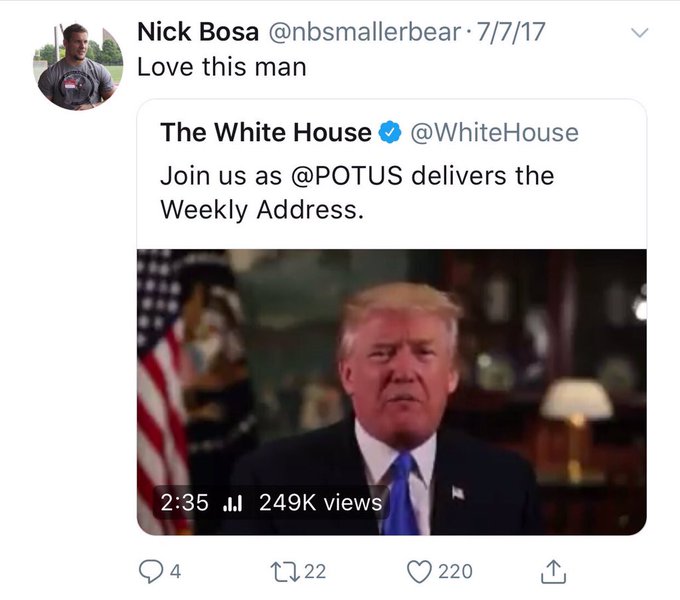Retweet using the retweet arrows icon
Viewport: 680px width, 600px height.
(x=285, y=571)
